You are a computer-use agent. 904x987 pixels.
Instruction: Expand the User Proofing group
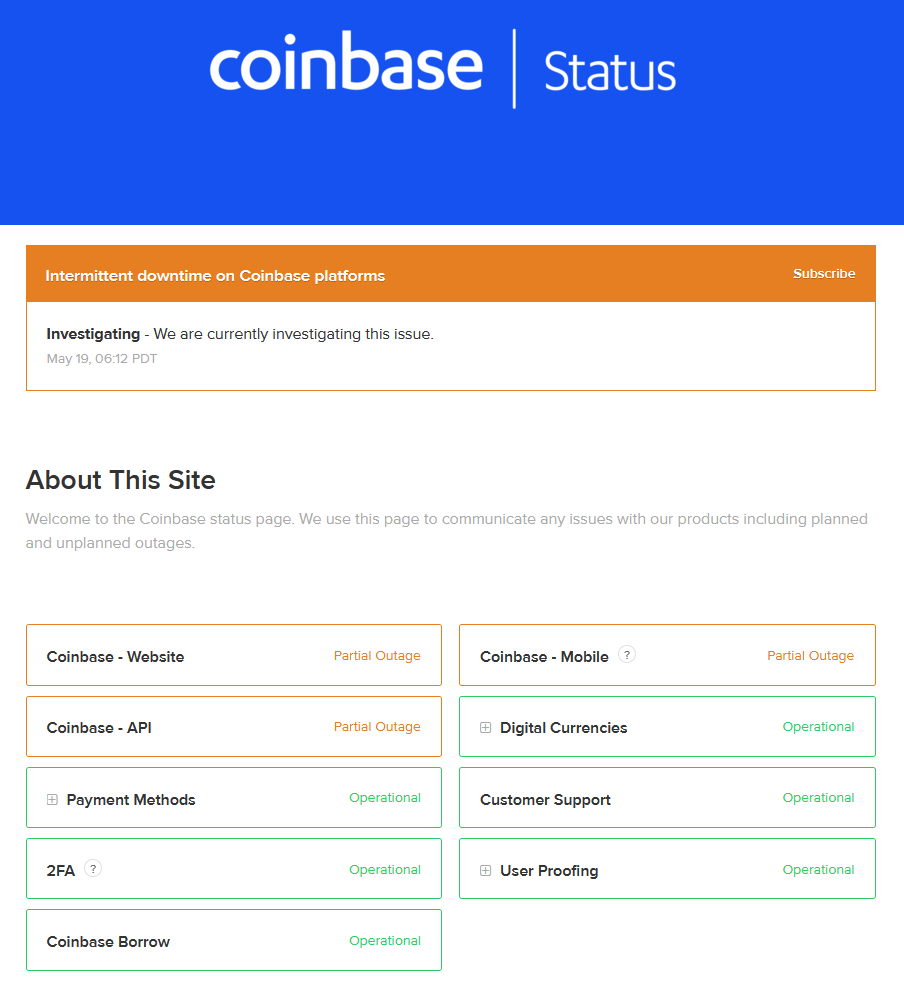(486, 870)
